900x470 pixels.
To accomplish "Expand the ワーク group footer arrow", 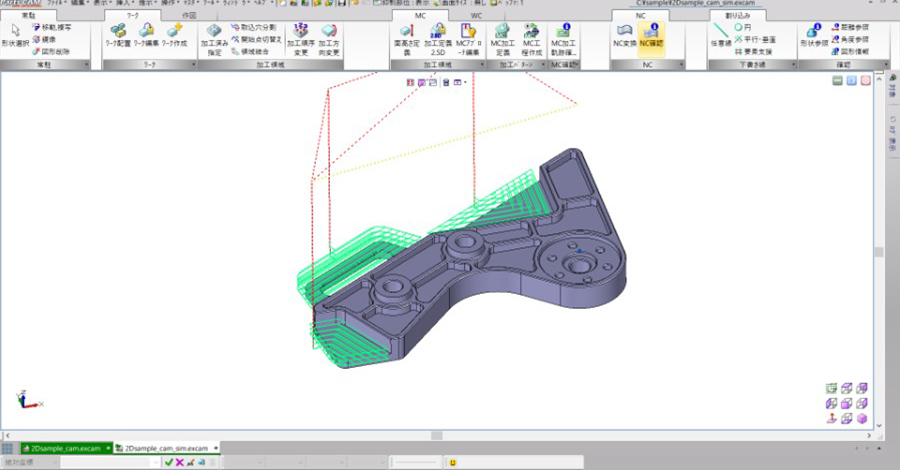I will 193,65.
